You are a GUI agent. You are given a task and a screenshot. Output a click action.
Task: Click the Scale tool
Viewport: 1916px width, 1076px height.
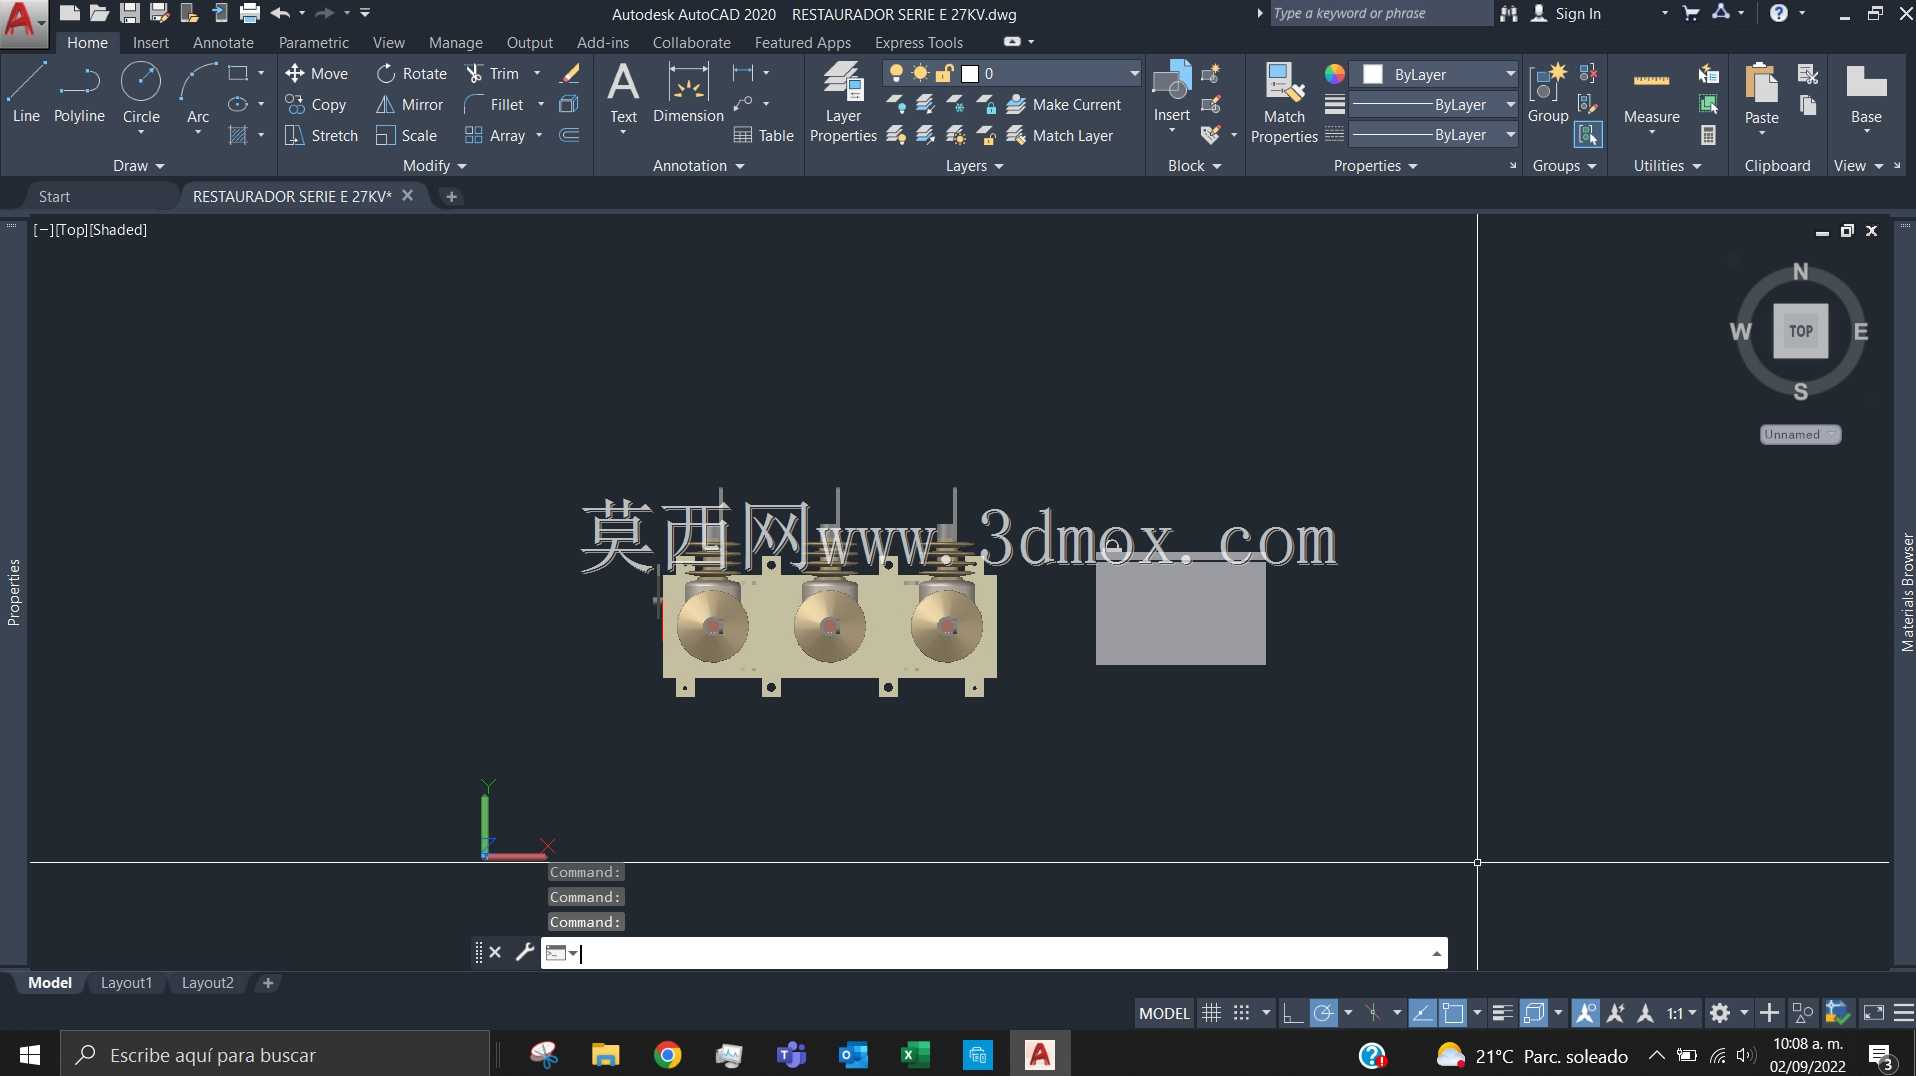click(407, 135)
